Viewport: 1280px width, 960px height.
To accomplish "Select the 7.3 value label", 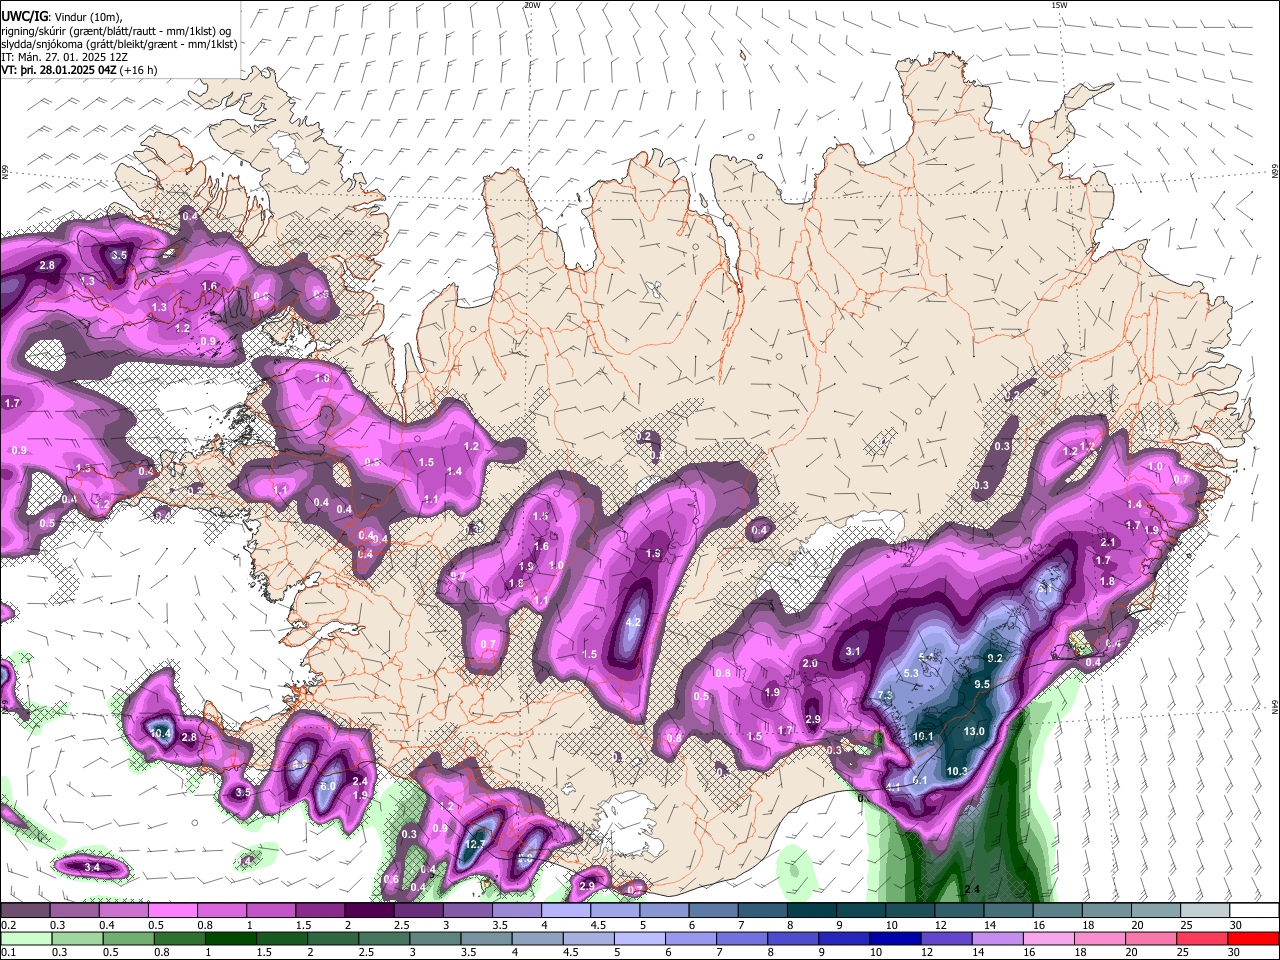I will (x=884, y=695).
